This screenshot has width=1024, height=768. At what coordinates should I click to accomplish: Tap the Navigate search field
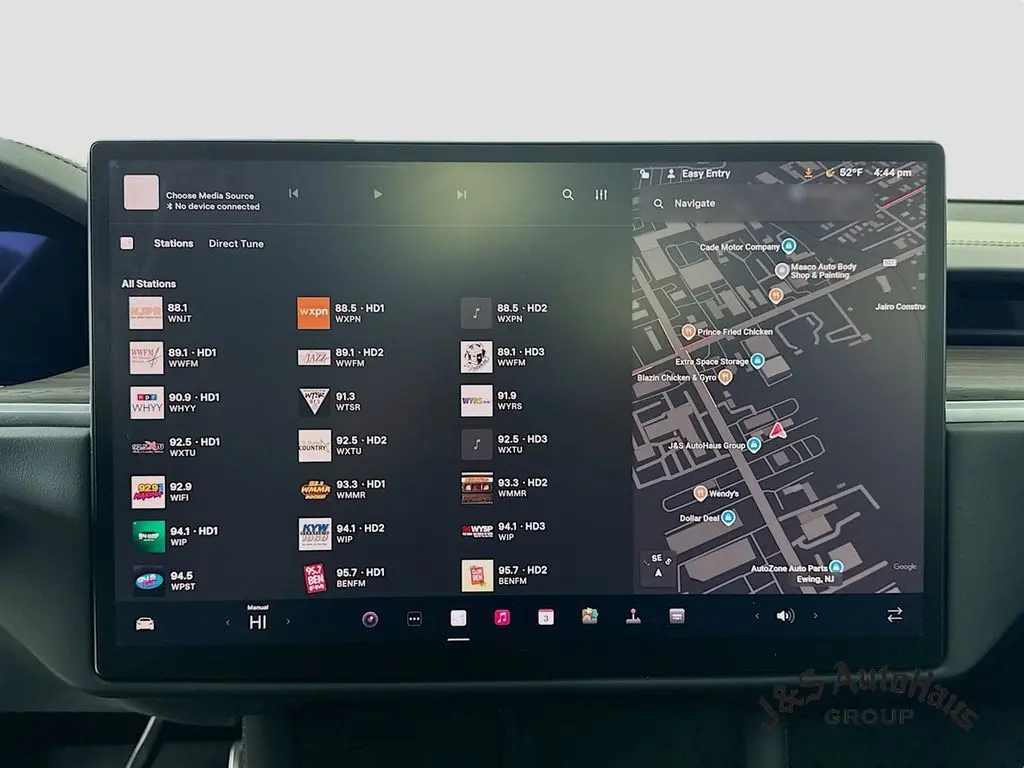(760, 203)
